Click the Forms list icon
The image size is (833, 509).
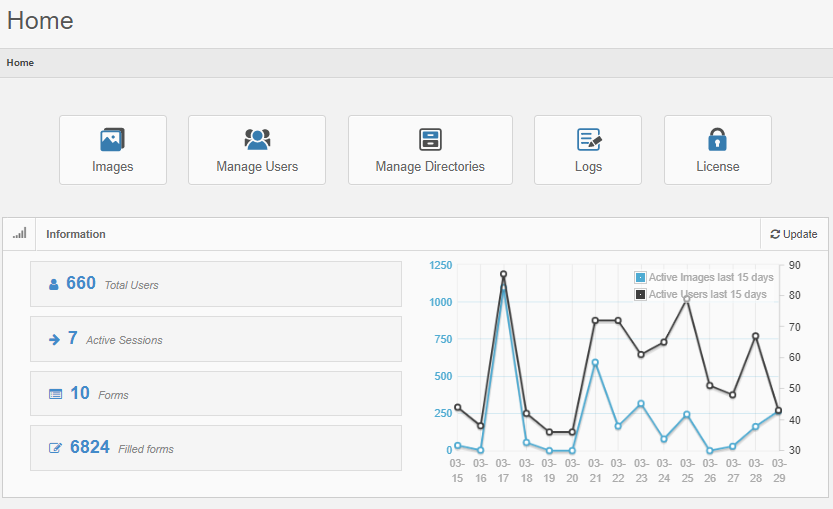[x=56, y=395]
